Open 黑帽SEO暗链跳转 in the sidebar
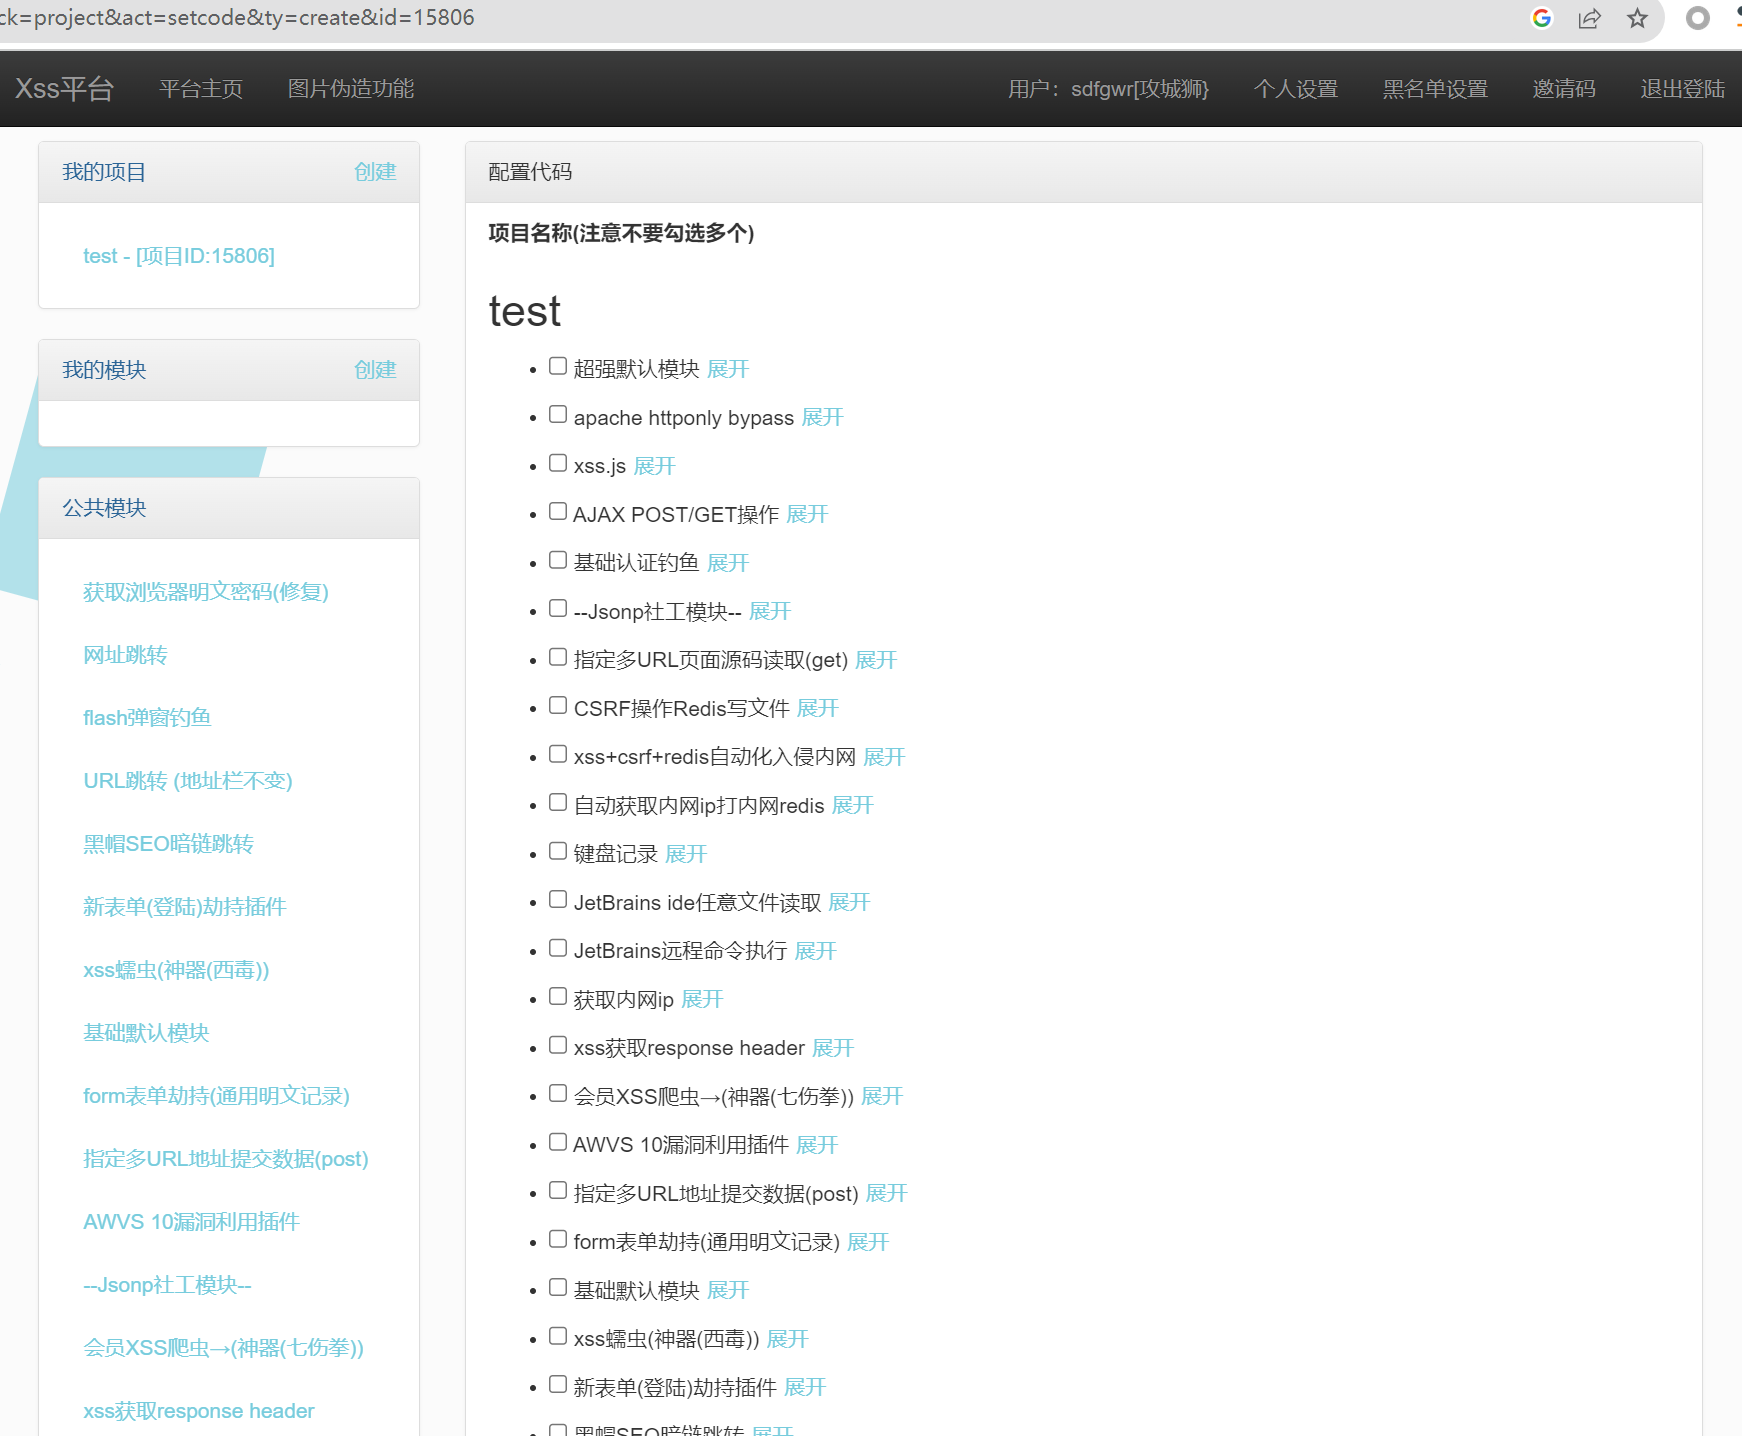Viewport: 1742px width, 1436px height. [168, 844]
